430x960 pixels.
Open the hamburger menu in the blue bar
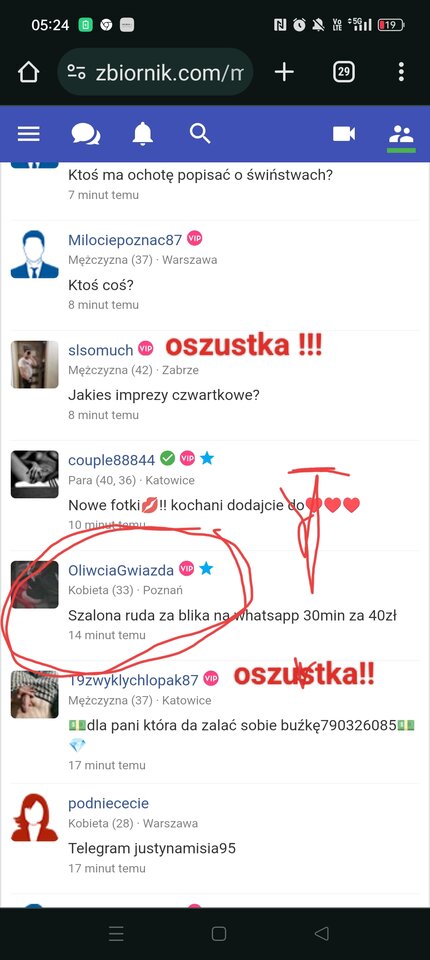click(x=29, y=133)
